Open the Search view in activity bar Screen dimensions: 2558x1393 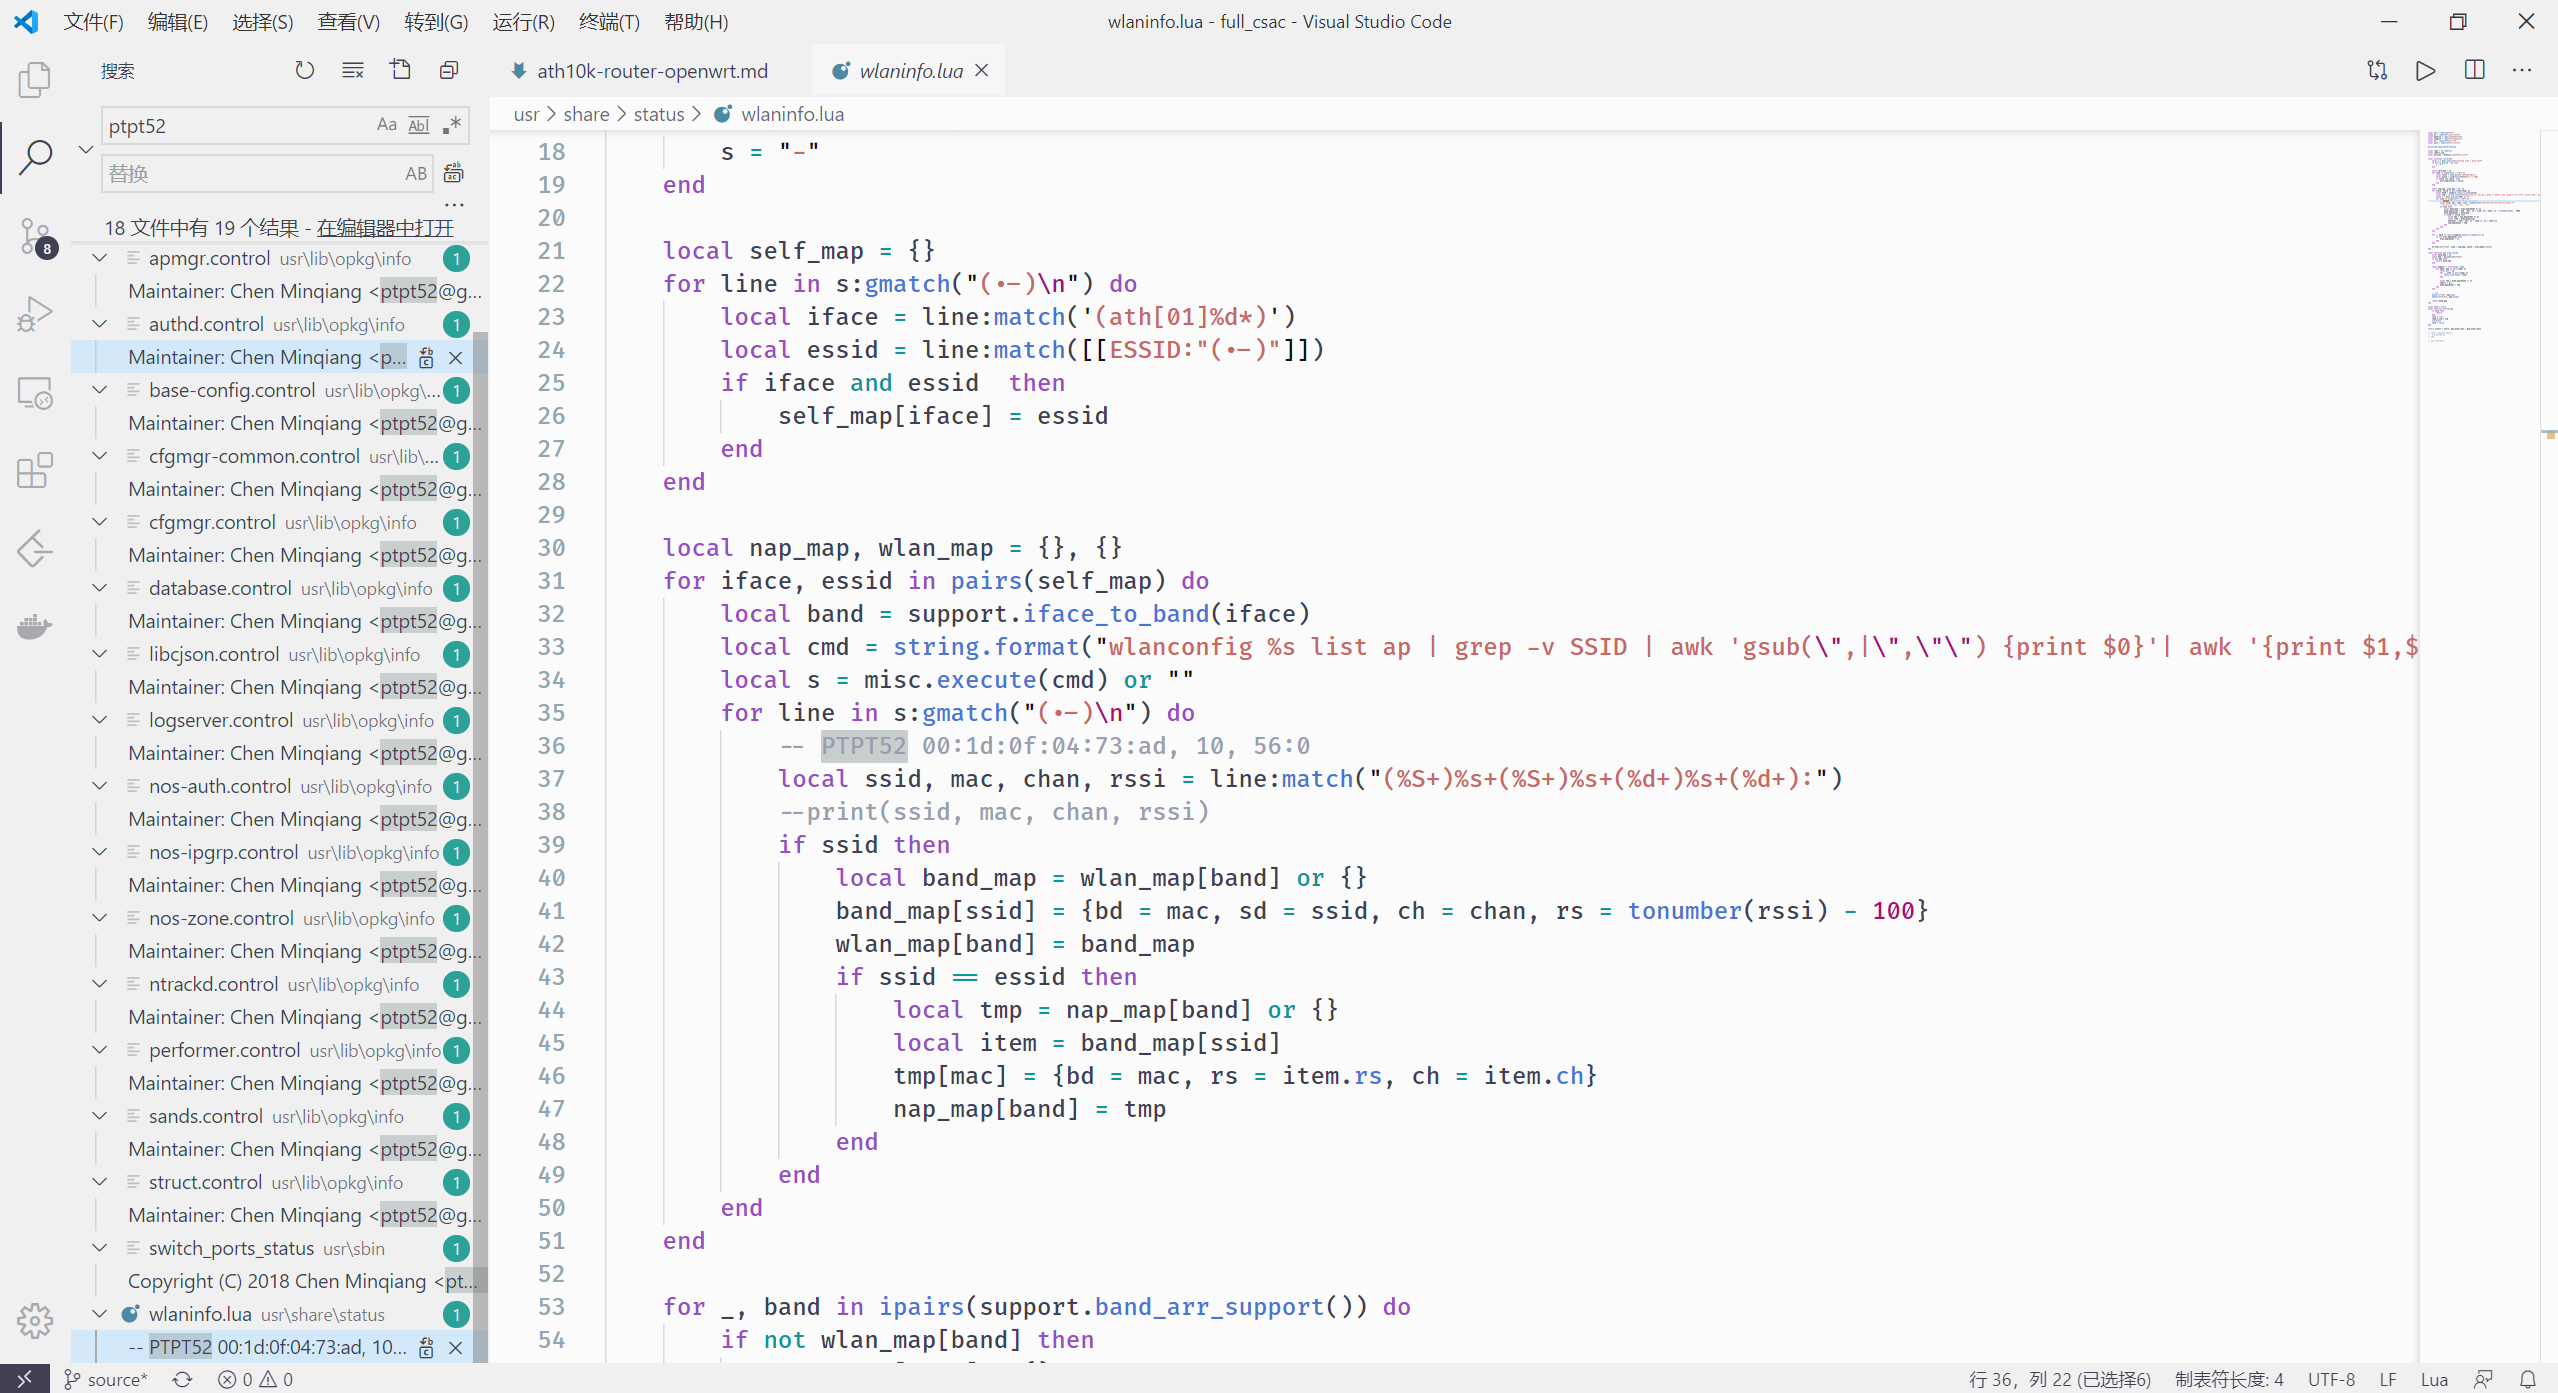(x=35, y=157)
